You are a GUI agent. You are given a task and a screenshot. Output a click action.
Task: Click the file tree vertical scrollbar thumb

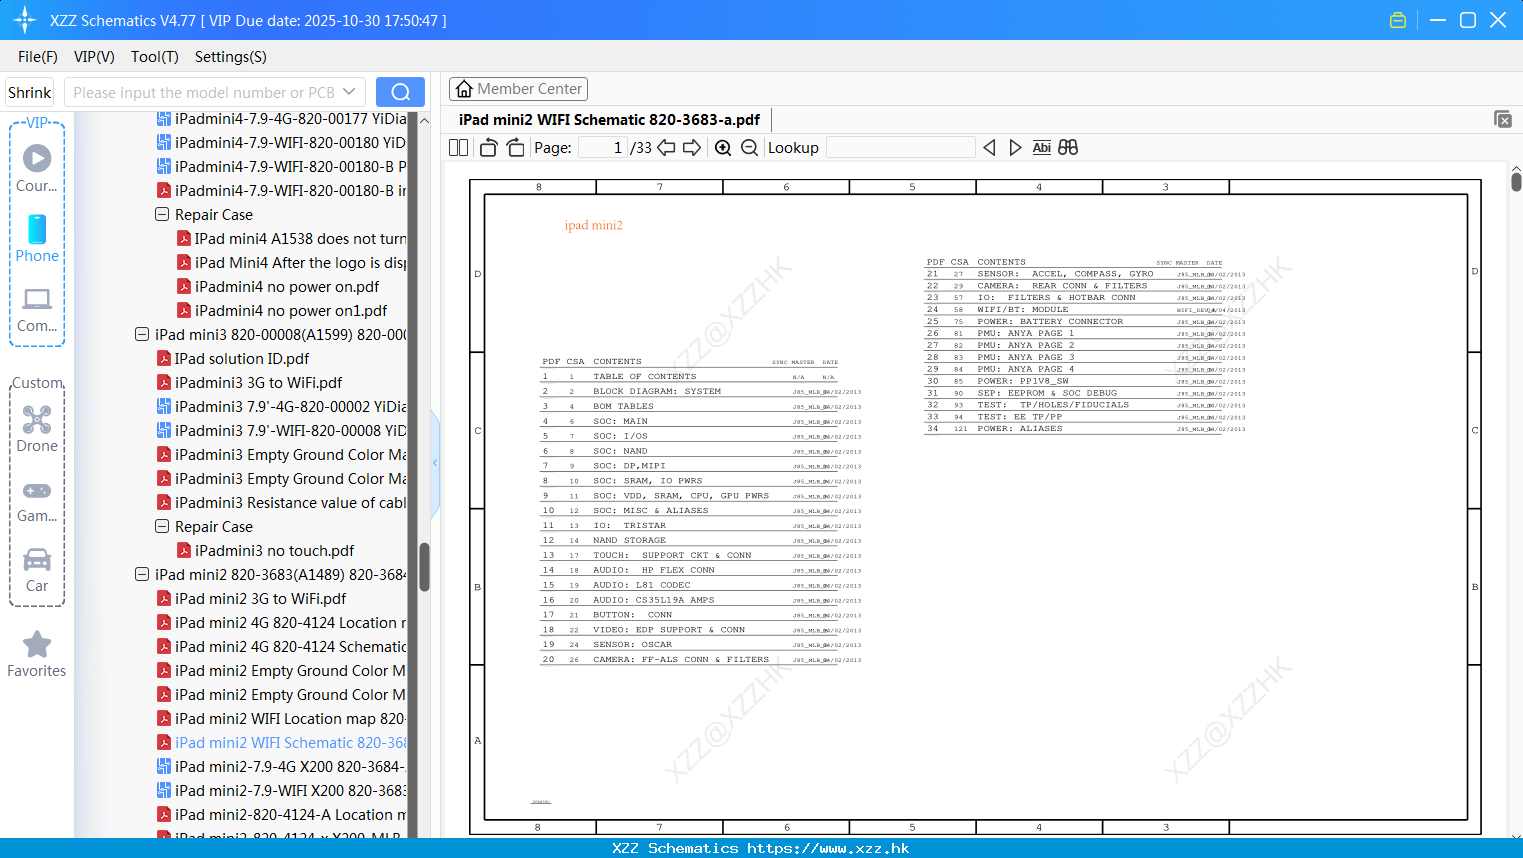tap(424, 567)
